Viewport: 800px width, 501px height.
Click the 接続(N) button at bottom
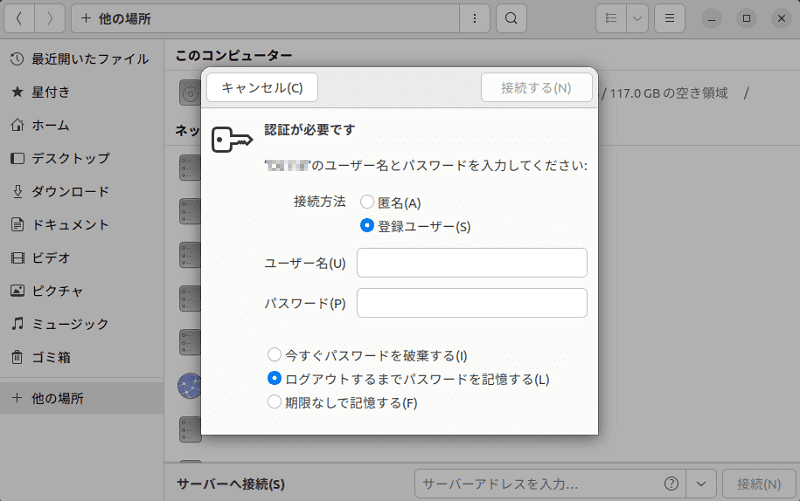(759, 484)
